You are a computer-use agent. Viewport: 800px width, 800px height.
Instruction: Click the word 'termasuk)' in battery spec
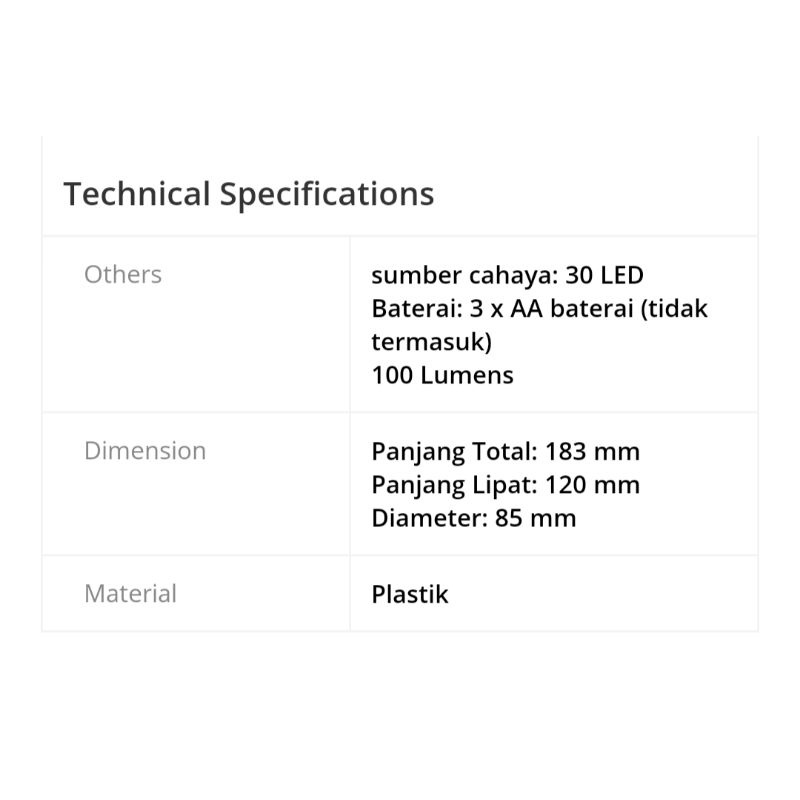[x=431, y=342]
